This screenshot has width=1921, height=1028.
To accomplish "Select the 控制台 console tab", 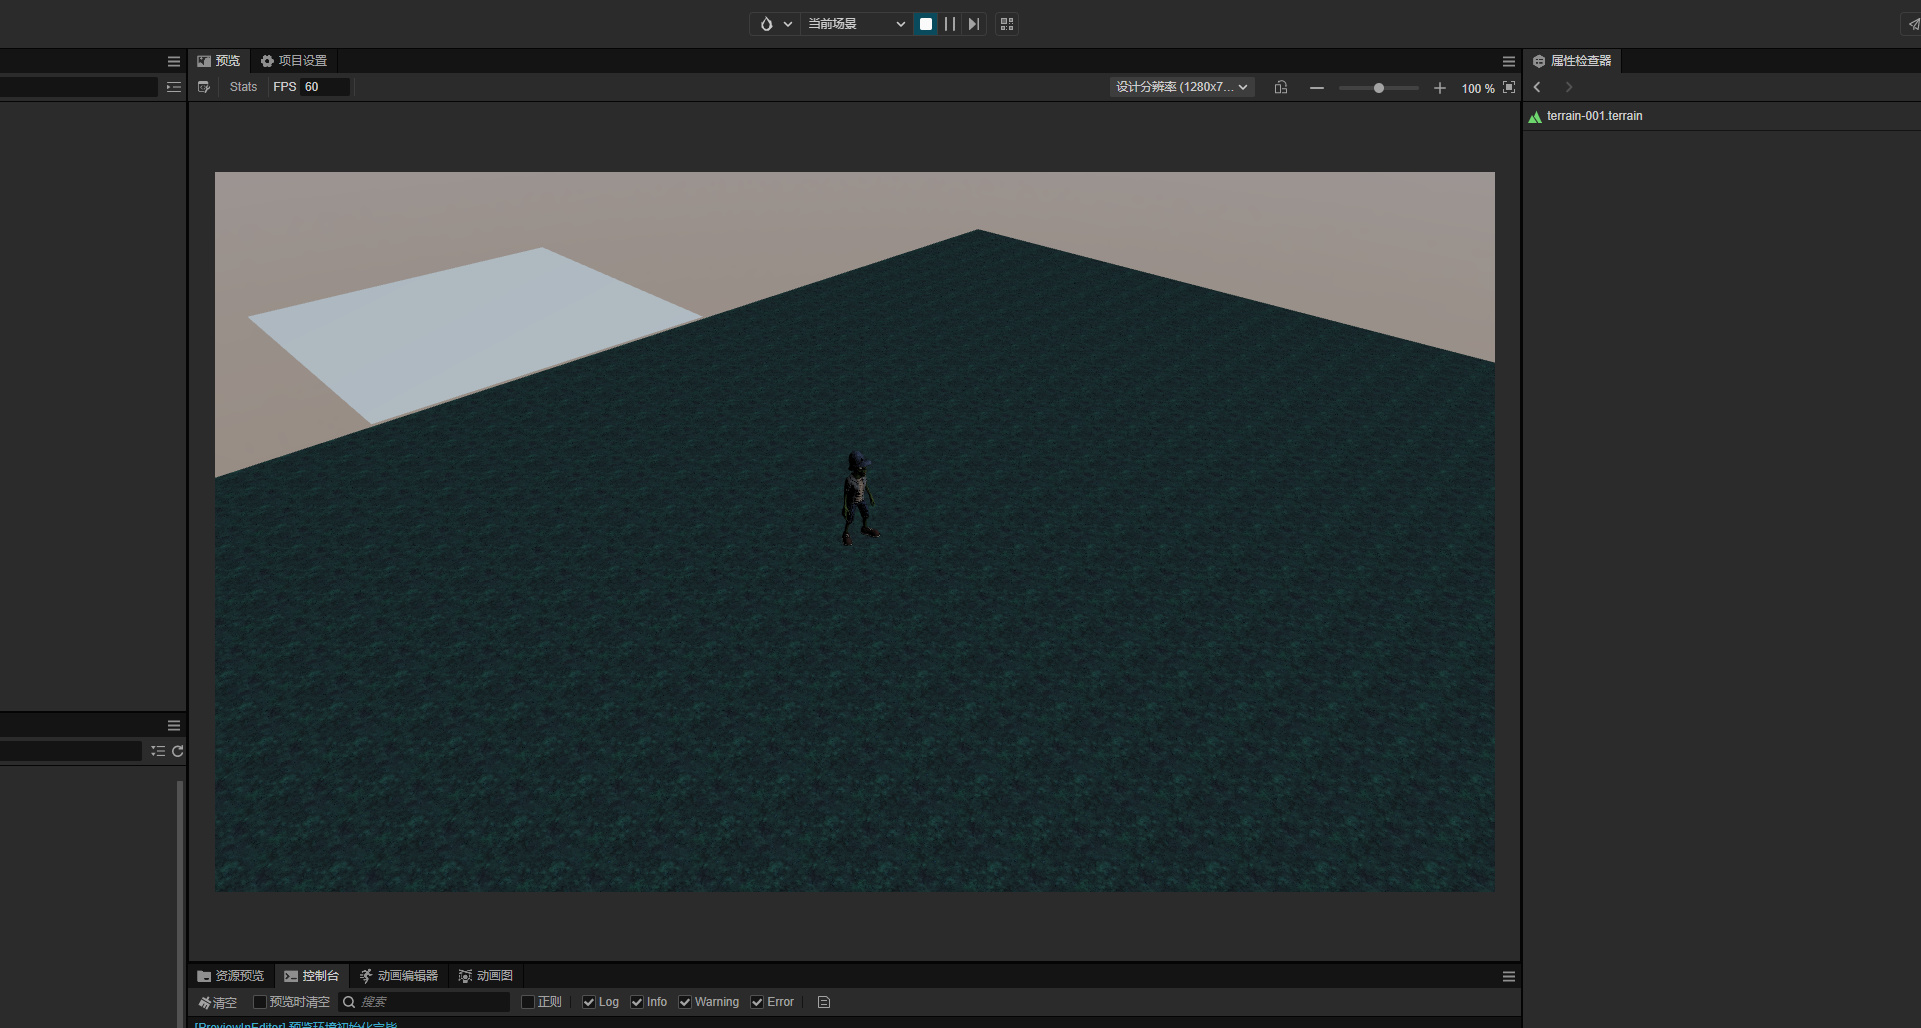I will tap(311, 976).
